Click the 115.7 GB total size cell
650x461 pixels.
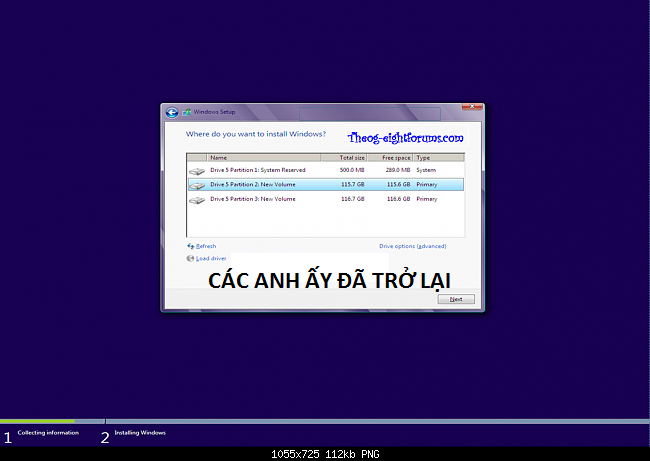[x=352, y=184]
